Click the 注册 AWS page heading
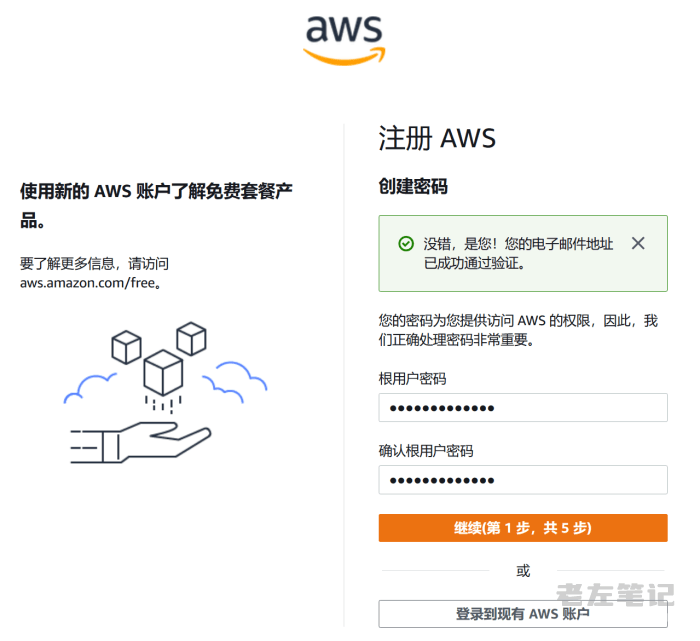700x641 pixels. coord(437,138)
